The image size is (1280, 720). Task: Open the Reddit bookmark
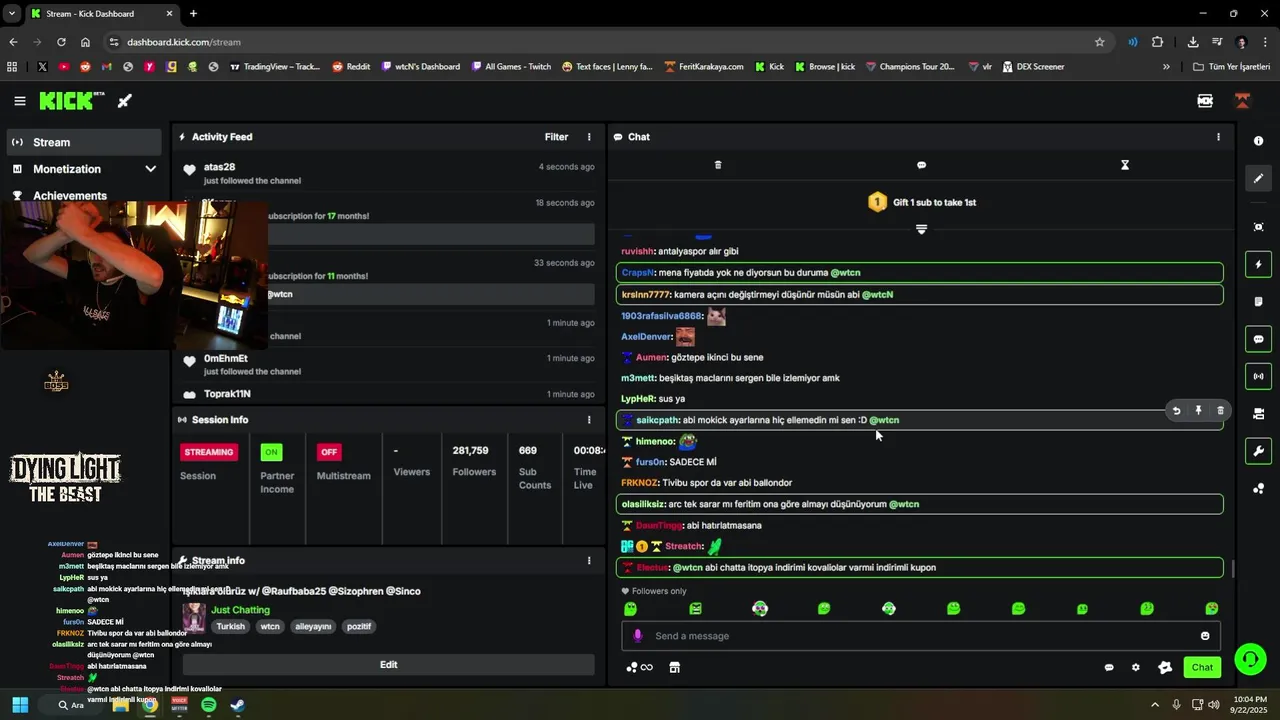[351, 67]
